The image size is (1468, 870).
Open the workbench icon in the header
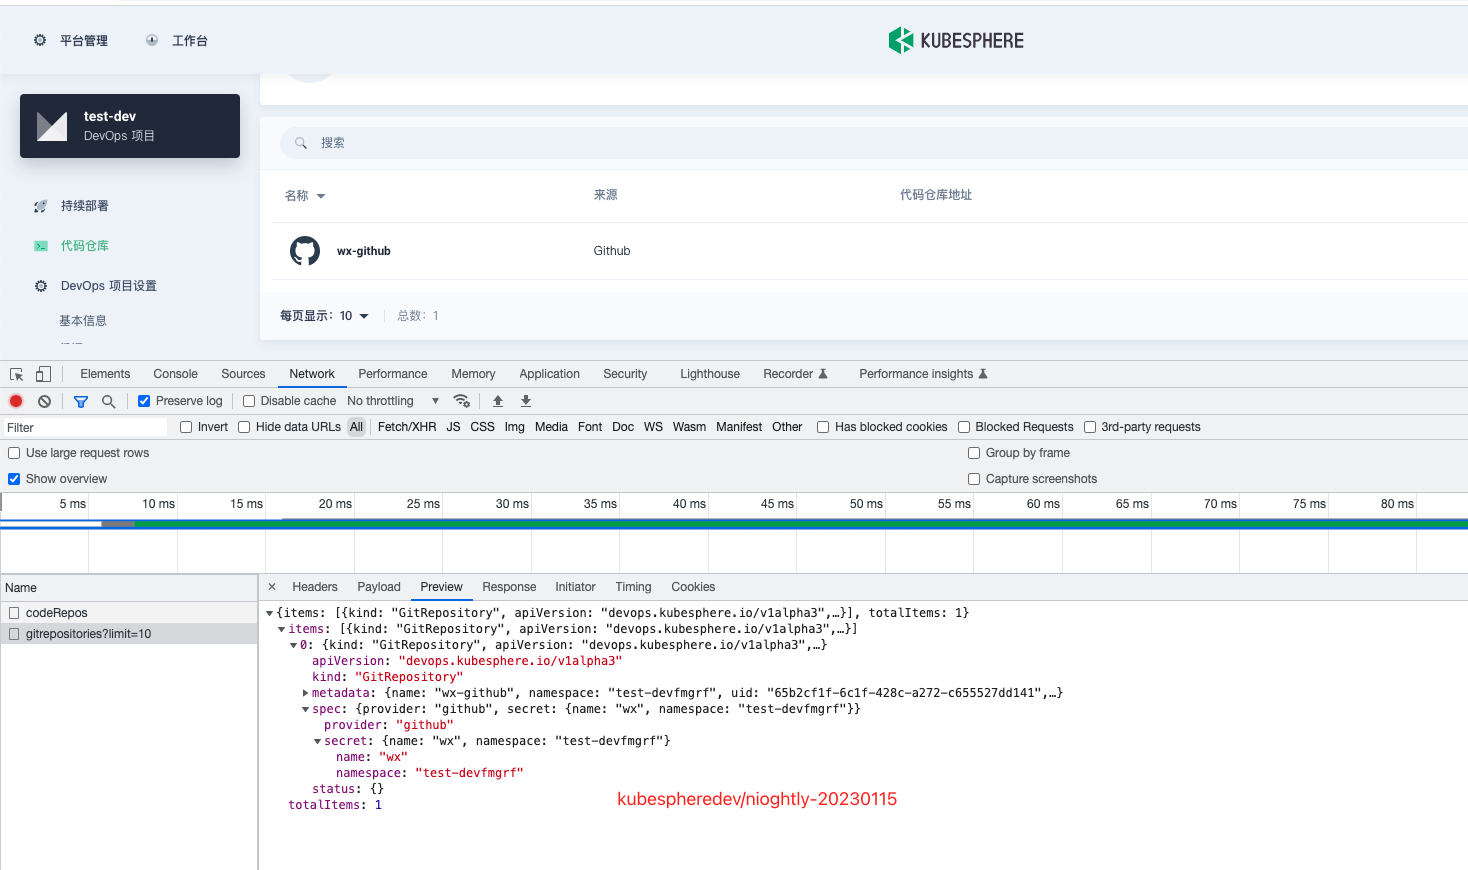click(x=152, y=40)
